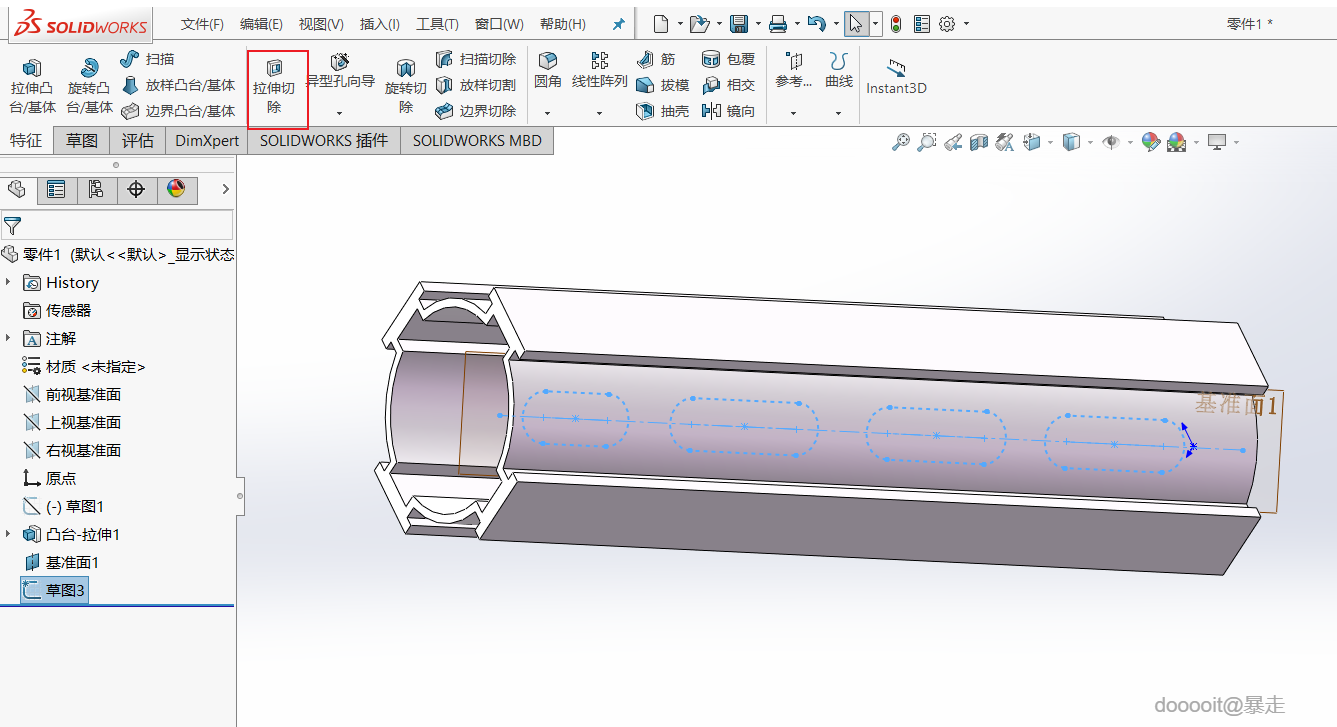Select 草图3 in the feature tree

tap(55, 590)
